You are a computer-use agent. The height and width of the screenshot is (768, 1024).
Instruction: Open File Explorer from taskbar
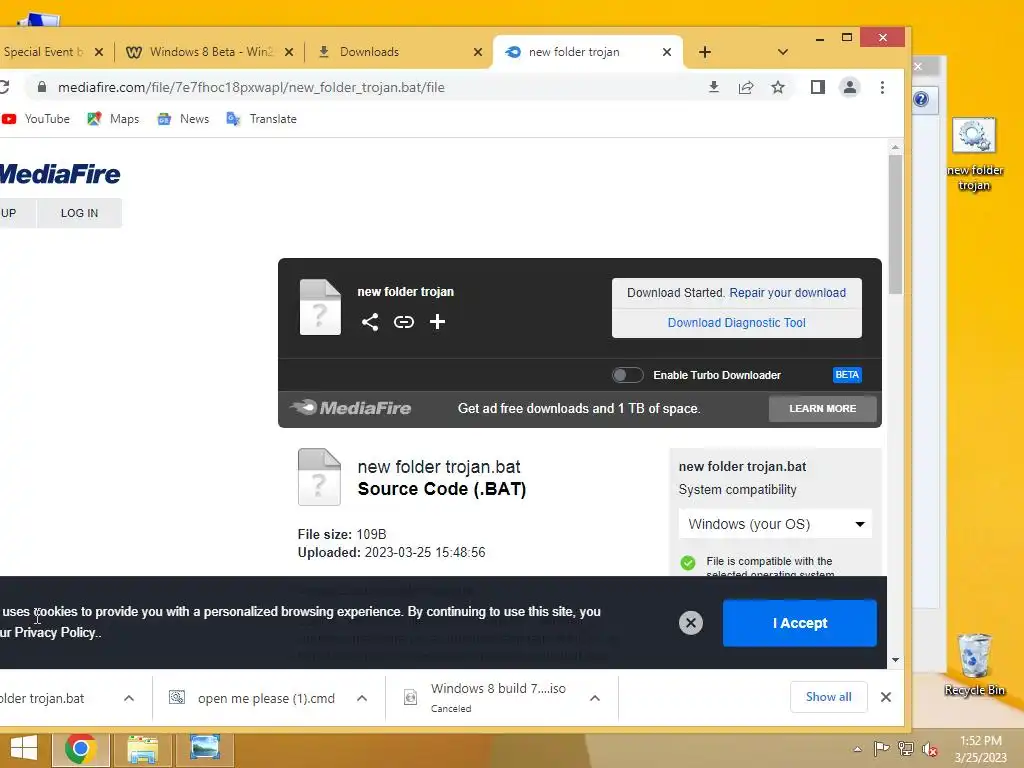[142, 749]
